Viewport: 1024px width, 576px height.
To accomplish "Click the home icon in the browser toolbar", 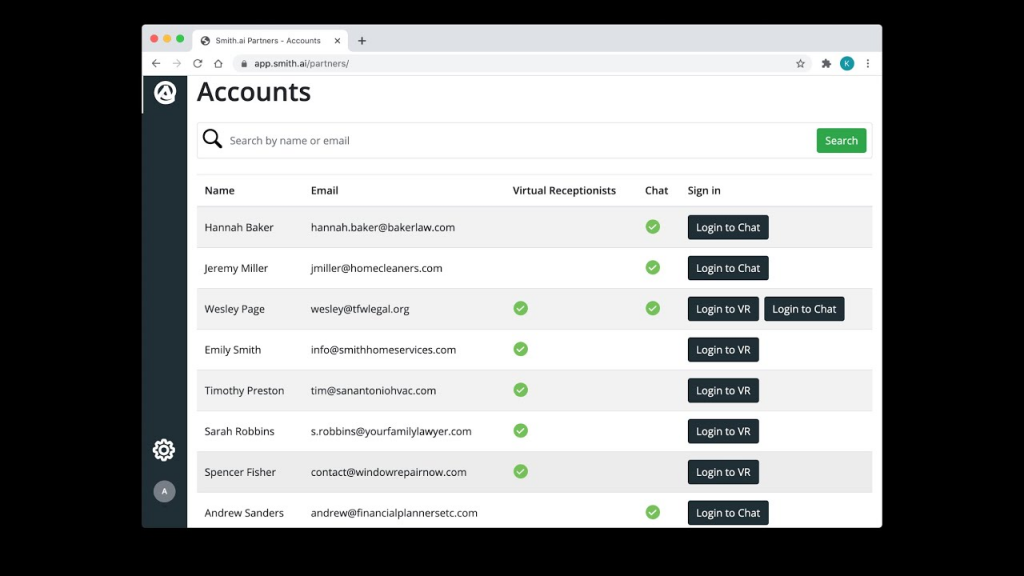I will click(222, 62).
